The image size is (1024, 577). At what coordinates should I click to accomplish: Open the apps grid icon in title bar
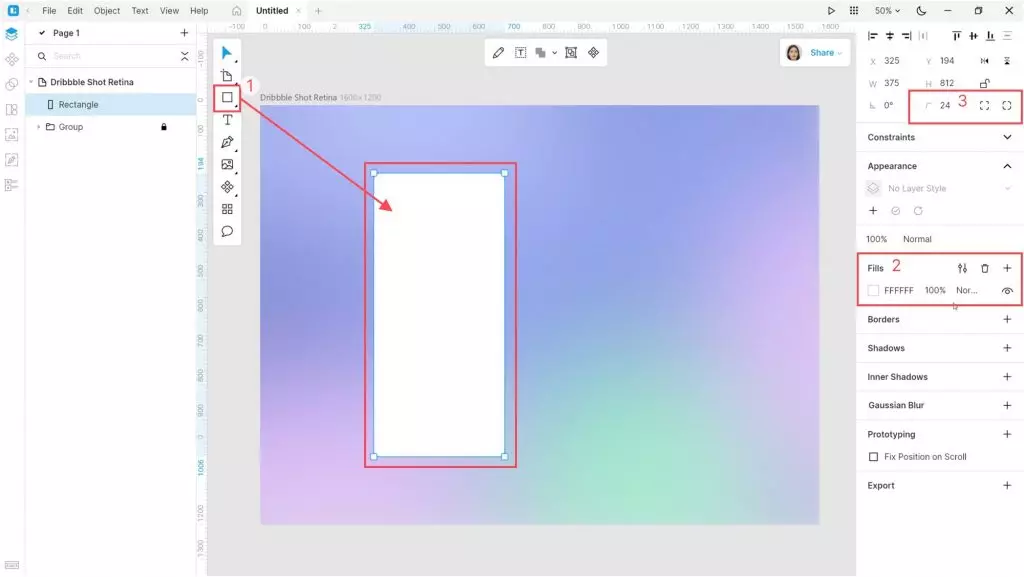854,11
